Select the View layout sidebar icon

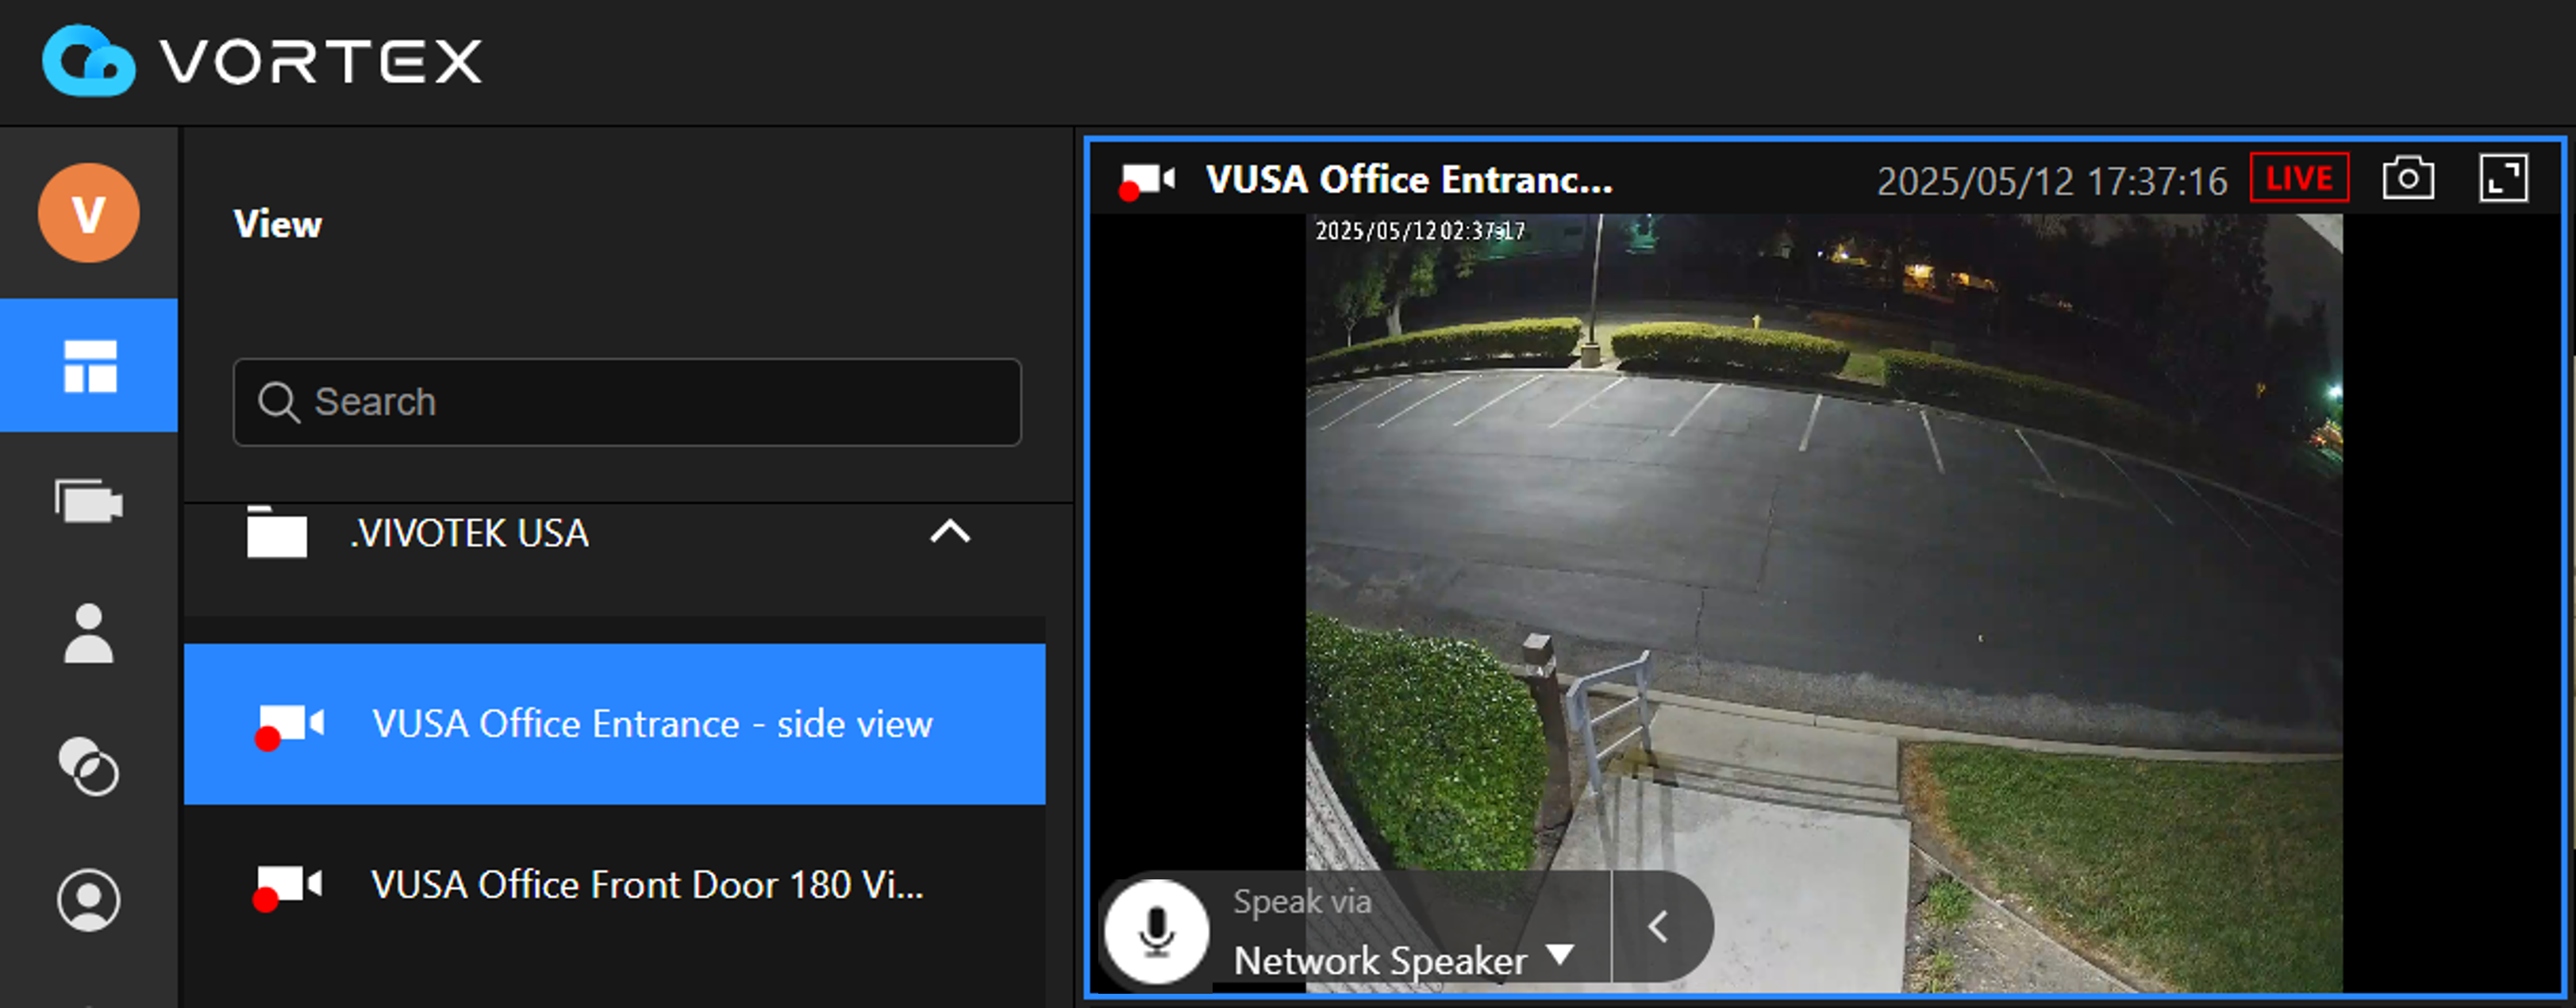point(89,366)
